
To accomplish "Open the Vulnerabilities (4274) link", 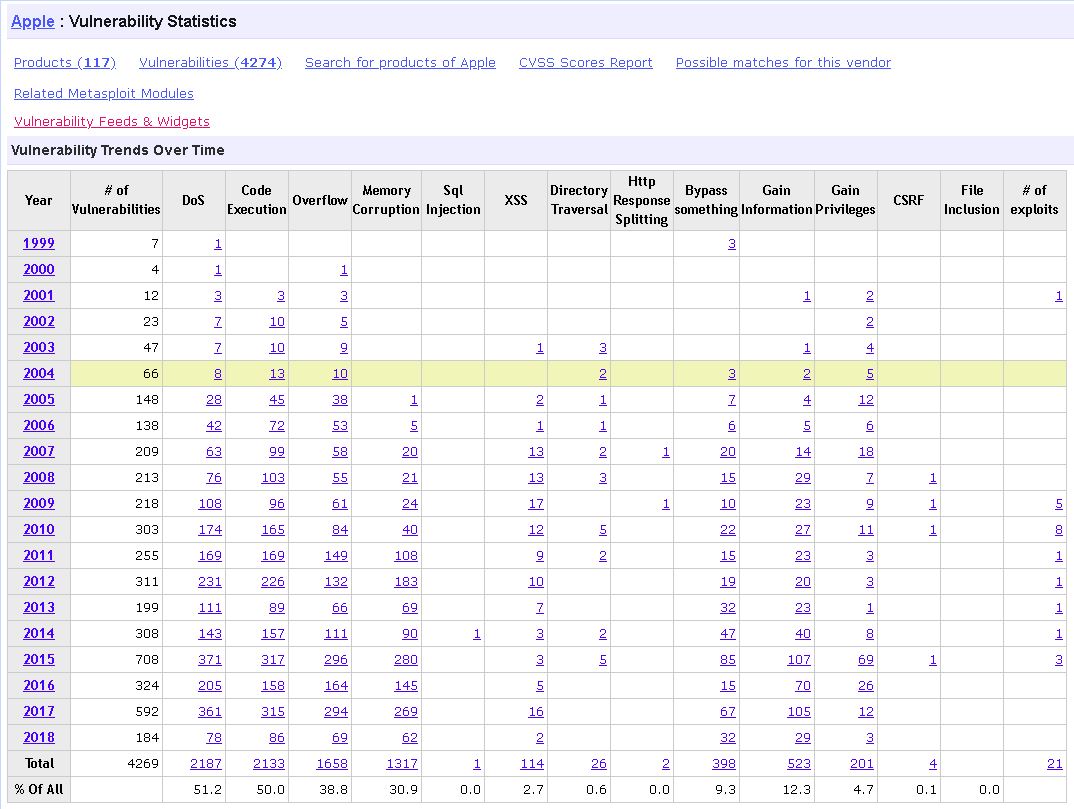I will click(210, 62).
